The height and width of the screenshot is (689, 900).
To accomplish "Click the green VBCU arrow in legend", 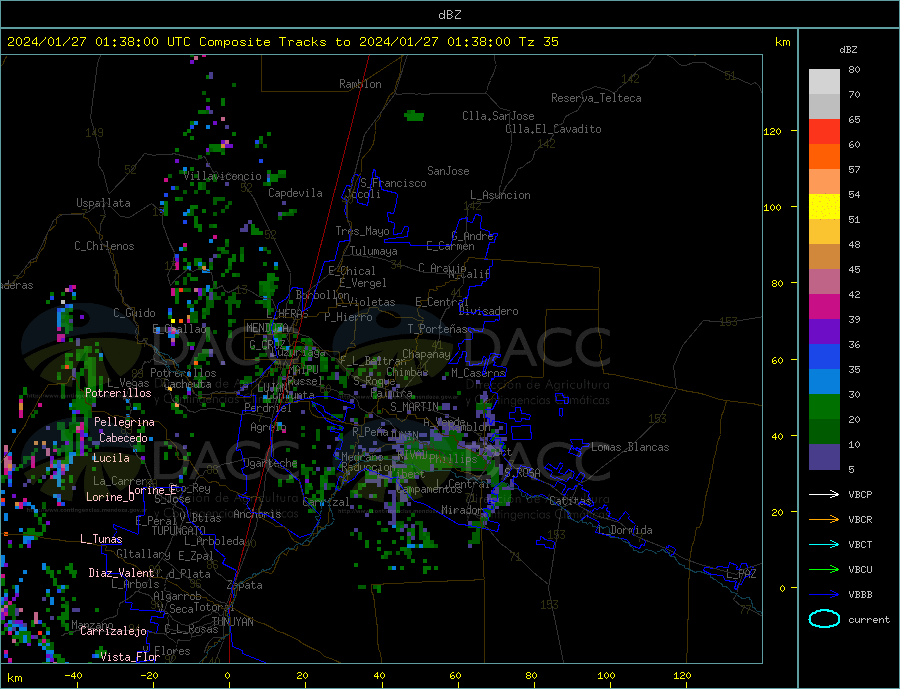I will 824,570.
